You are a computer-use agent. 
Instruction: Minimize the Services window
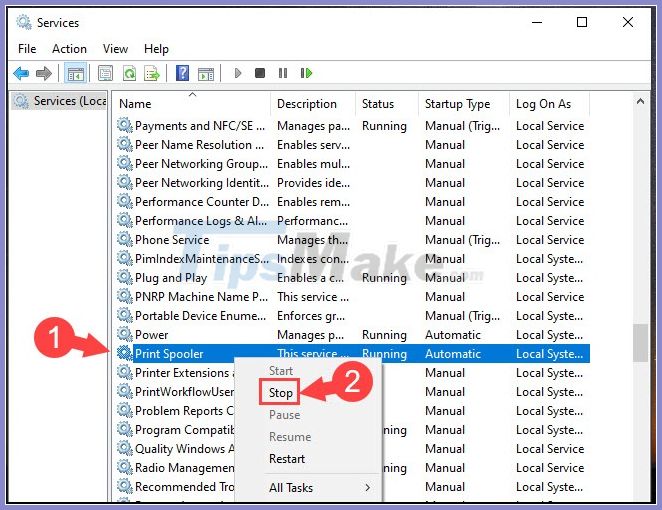click(537, 22)
